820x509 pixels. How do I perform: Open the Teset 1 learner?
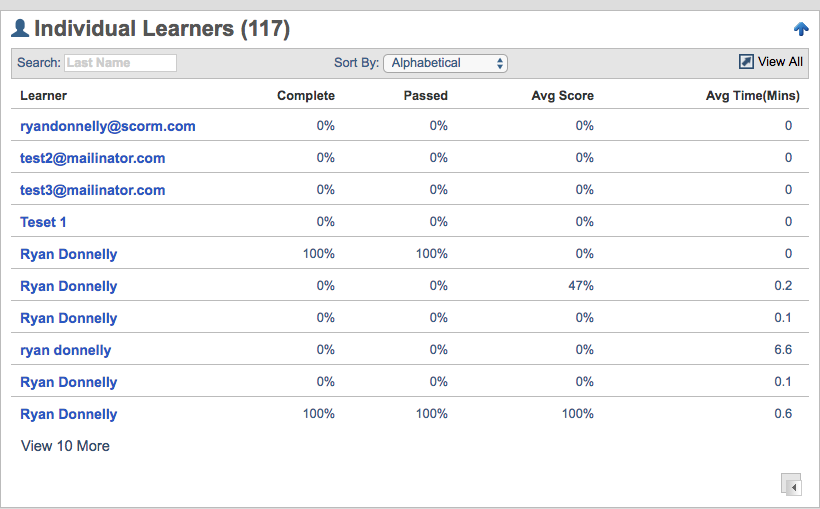click(43, 222)
